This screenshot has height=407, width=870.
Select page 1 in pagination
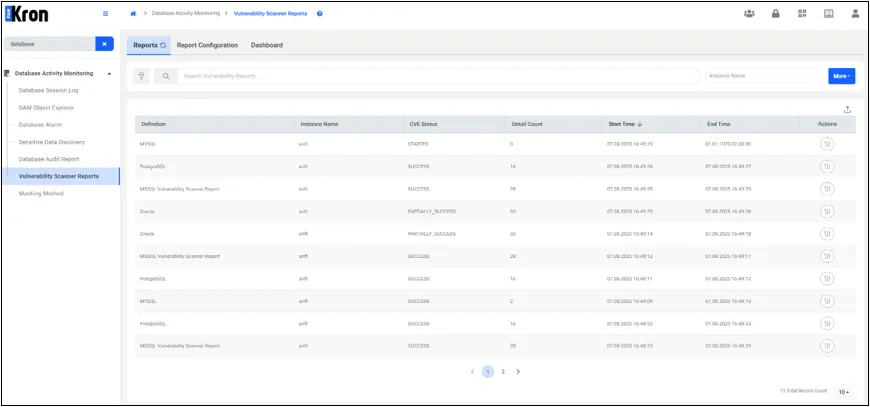[x=488, y=372]
